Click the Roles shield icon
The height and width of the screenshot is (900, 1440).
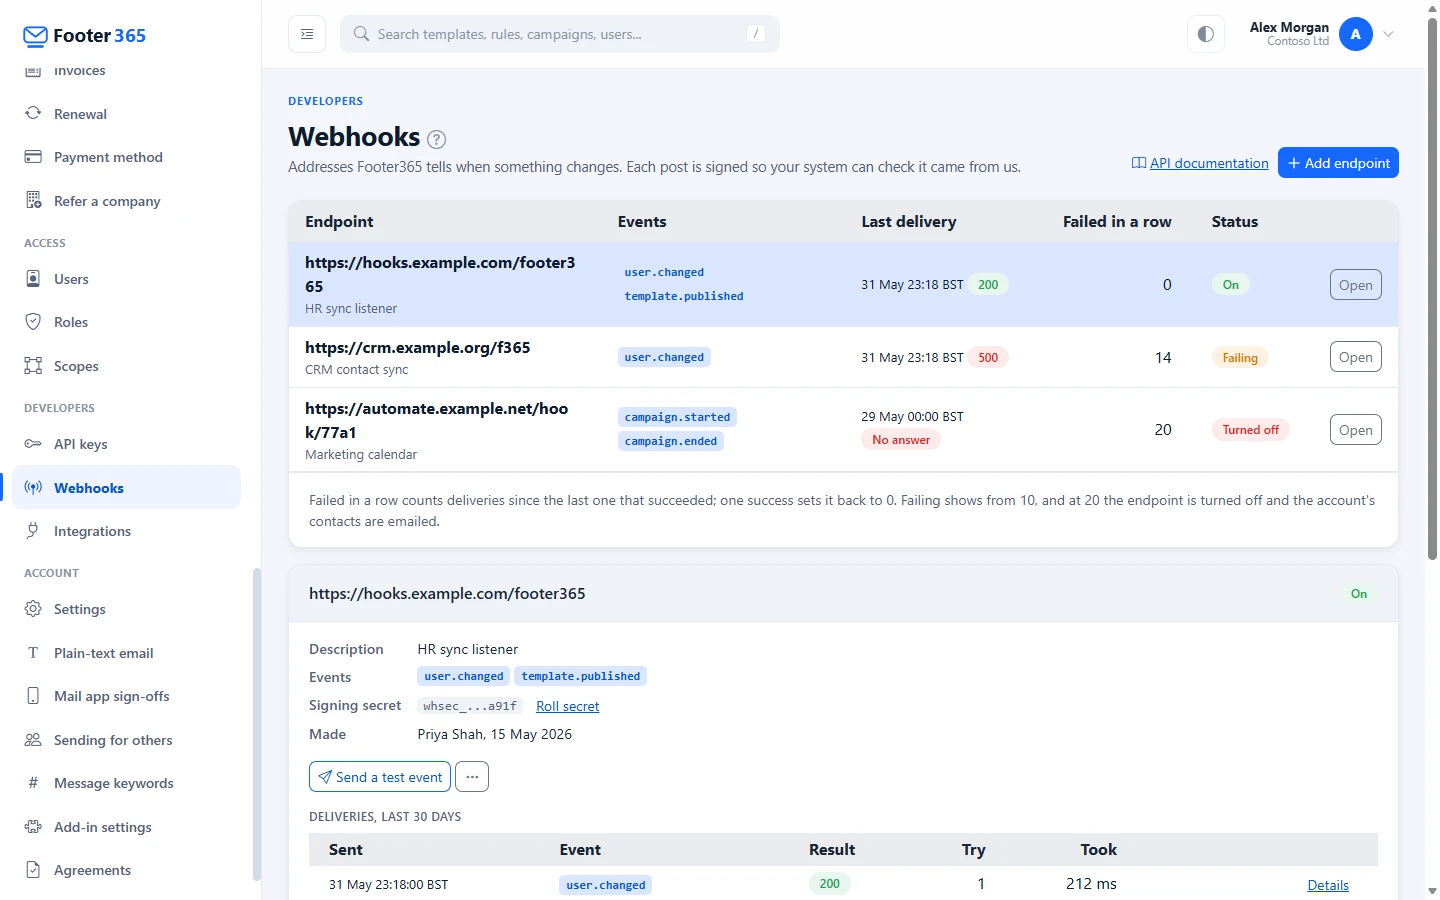click(x=33, y=322)
